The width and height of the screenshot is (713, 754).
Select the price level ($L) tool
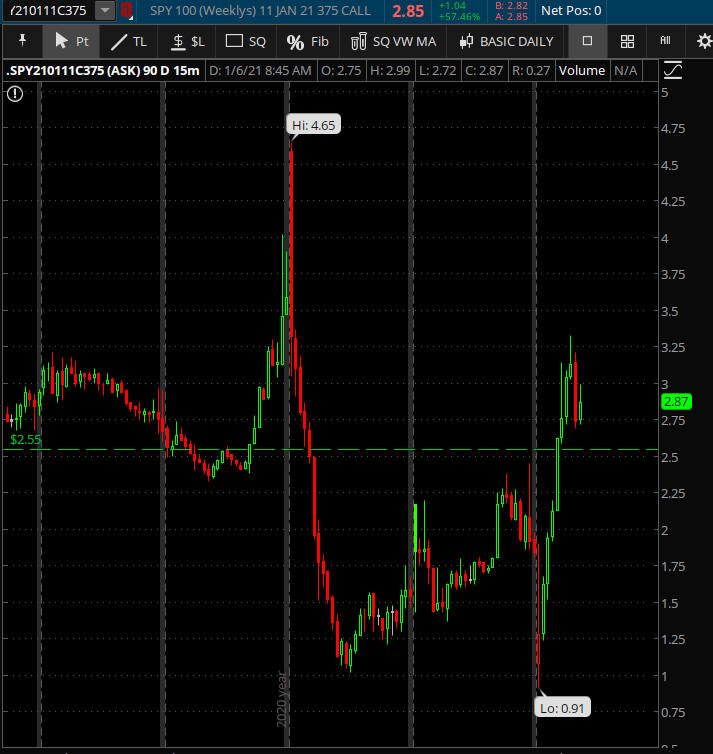pos(188,41)
